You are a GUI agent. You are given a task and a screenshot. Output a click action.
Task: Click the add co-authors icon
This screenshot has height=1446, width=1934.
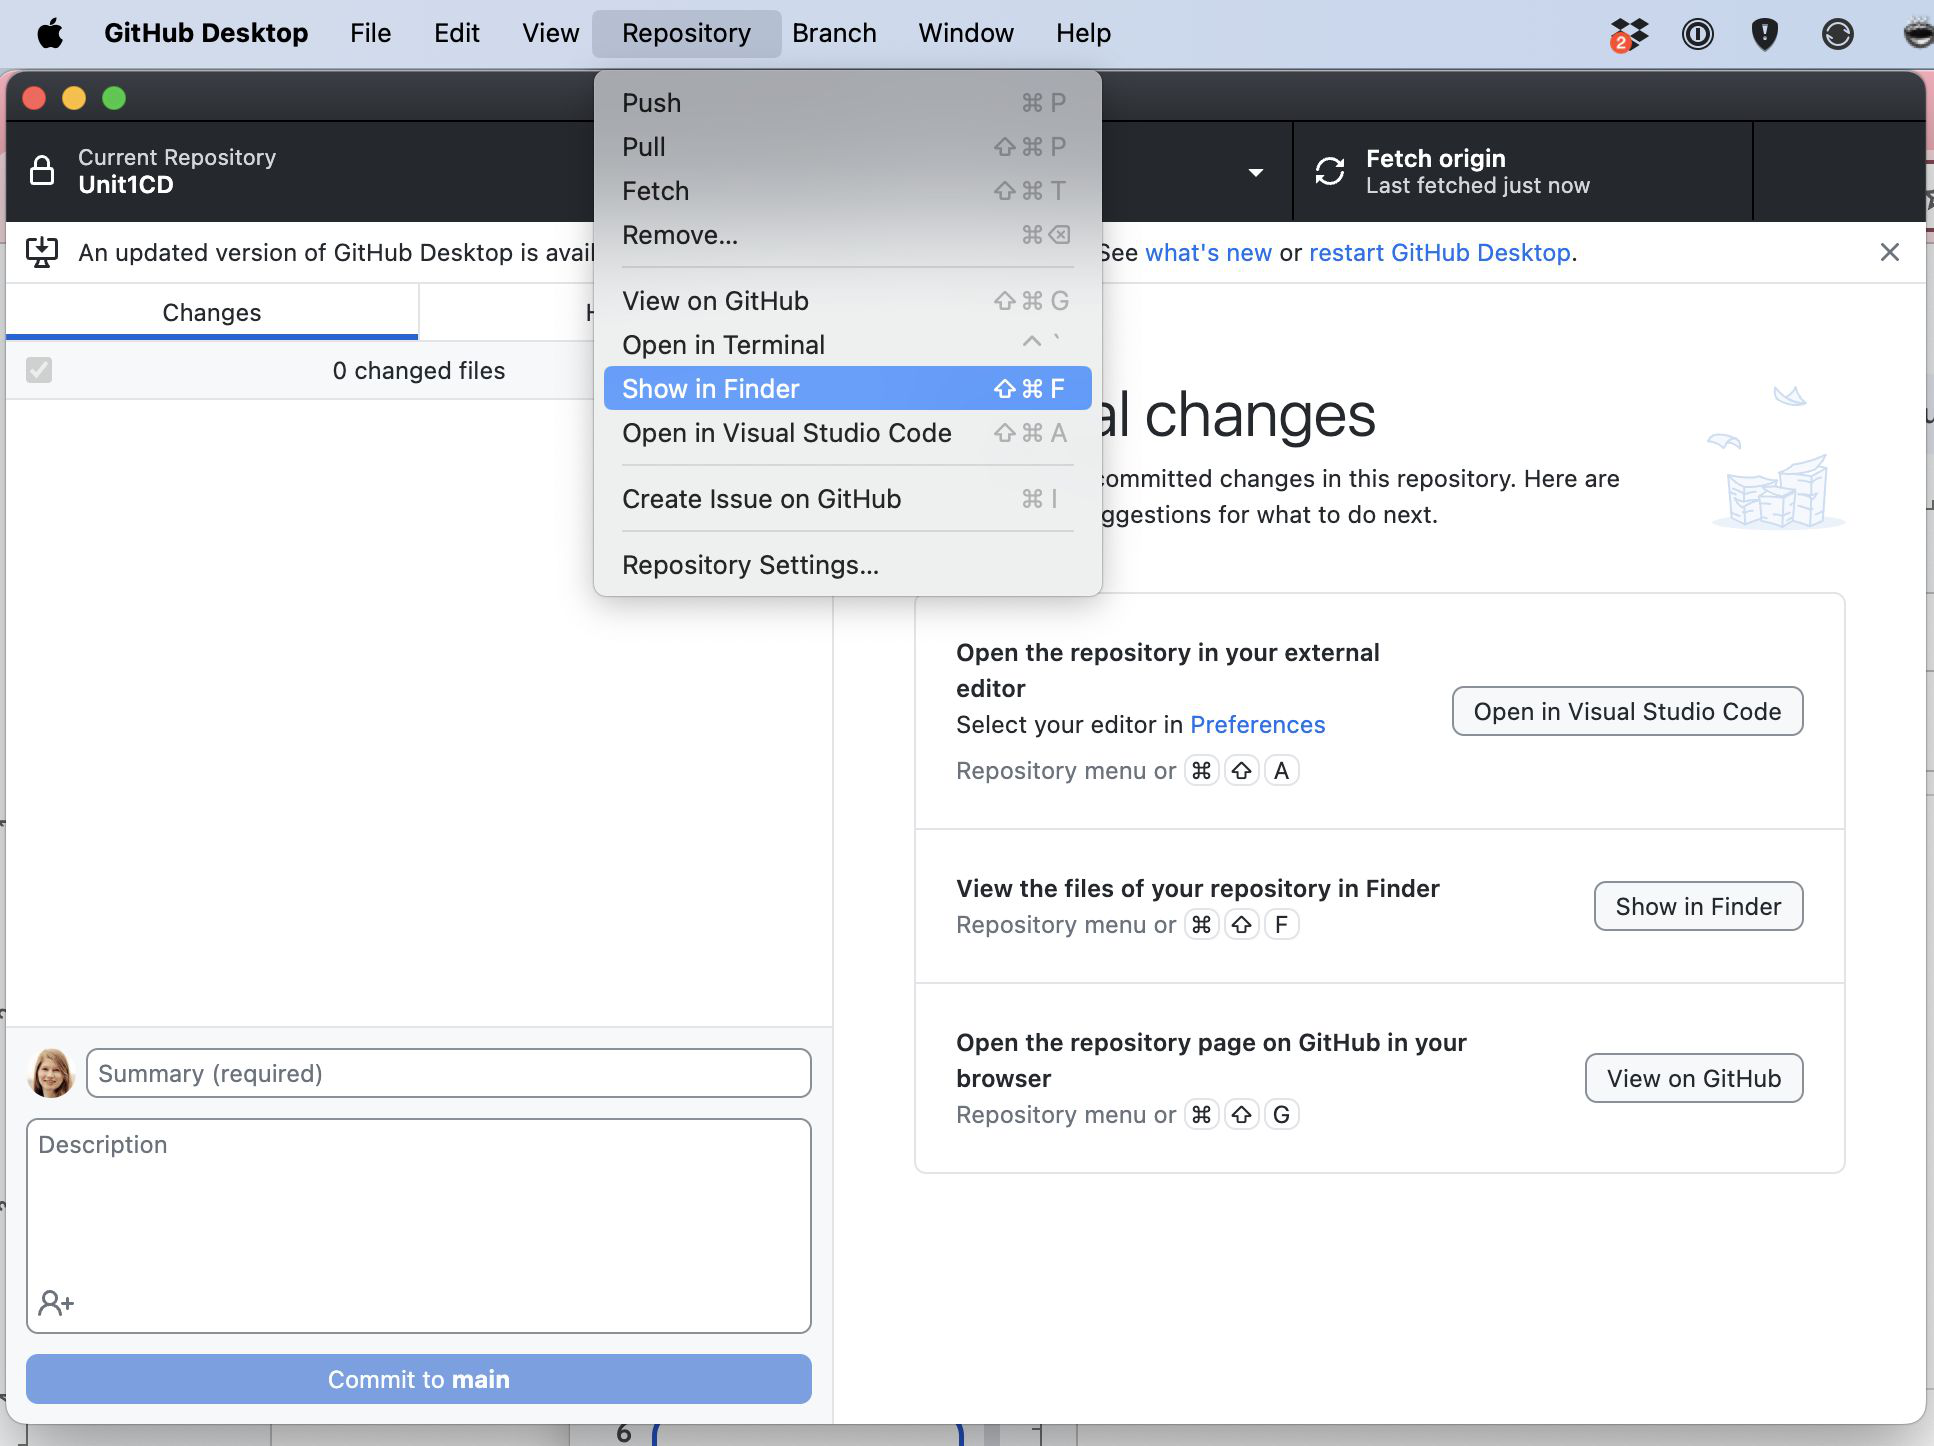coord(56,1303)
